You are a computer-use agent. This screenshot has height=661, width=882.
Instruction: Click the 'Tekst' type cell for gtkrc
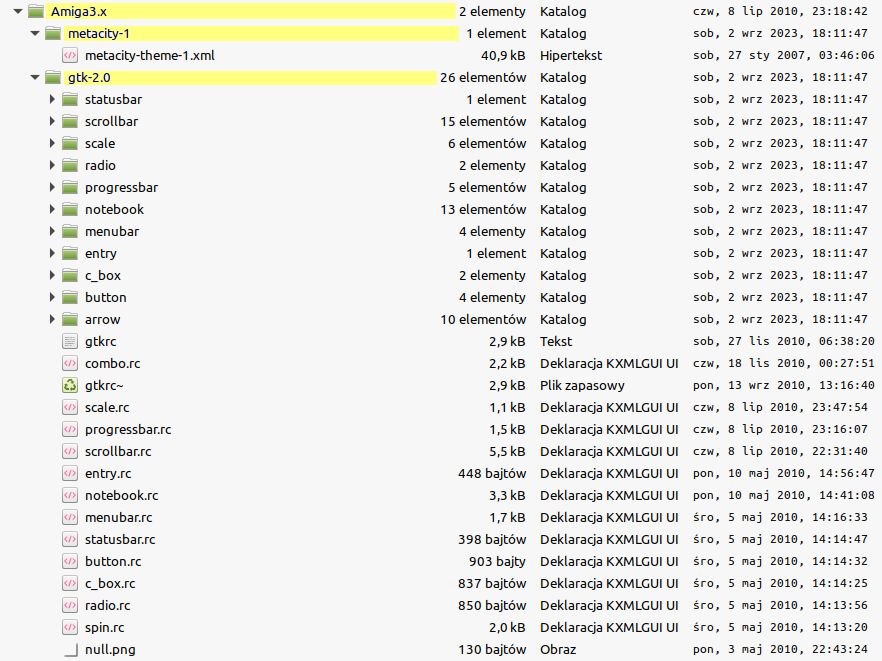pos(556,341)
